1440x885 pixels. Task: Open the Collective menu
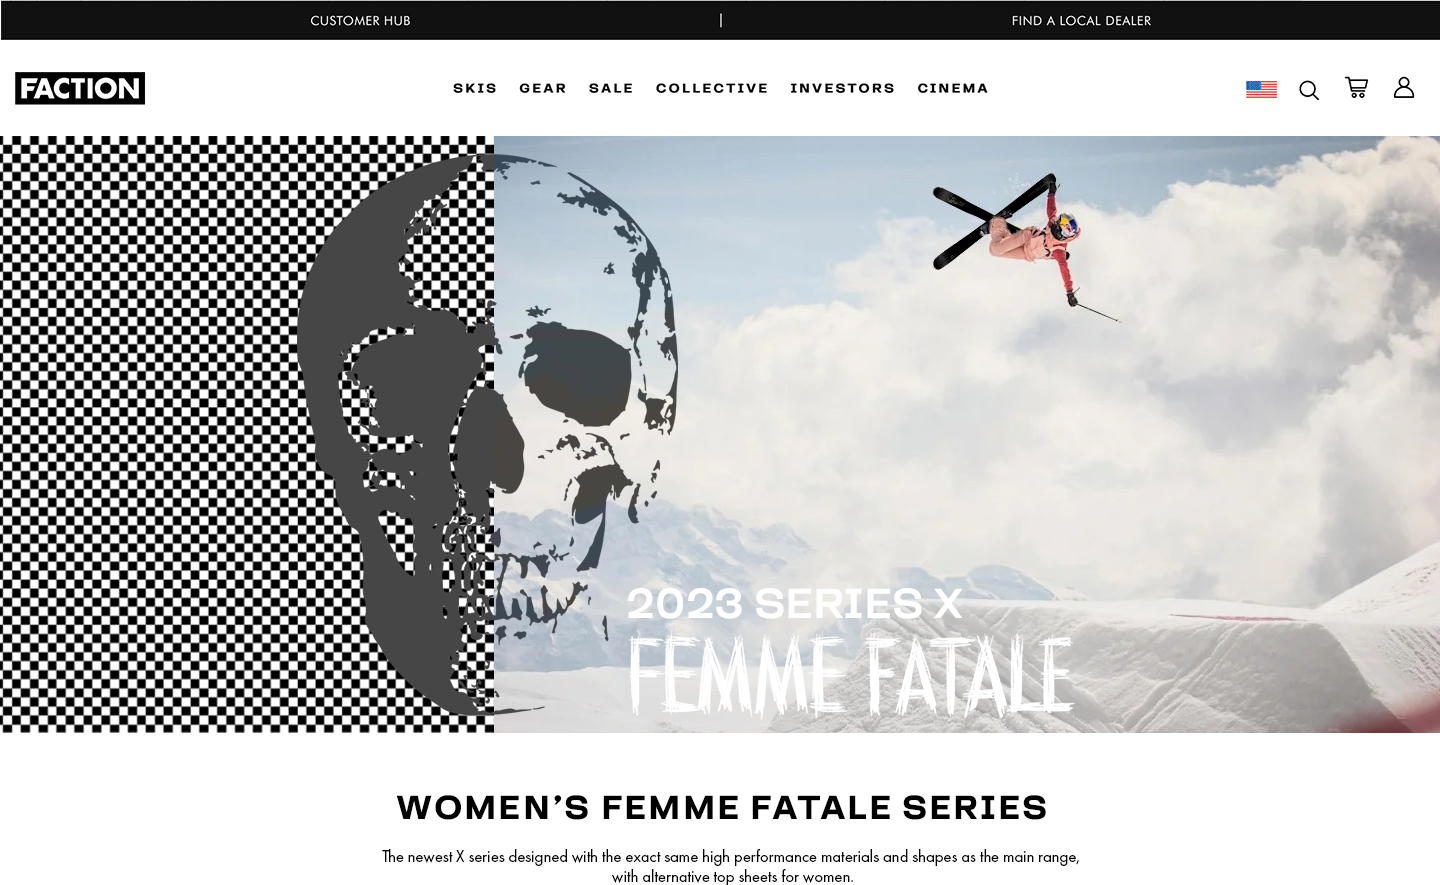[x=712, y=88]
